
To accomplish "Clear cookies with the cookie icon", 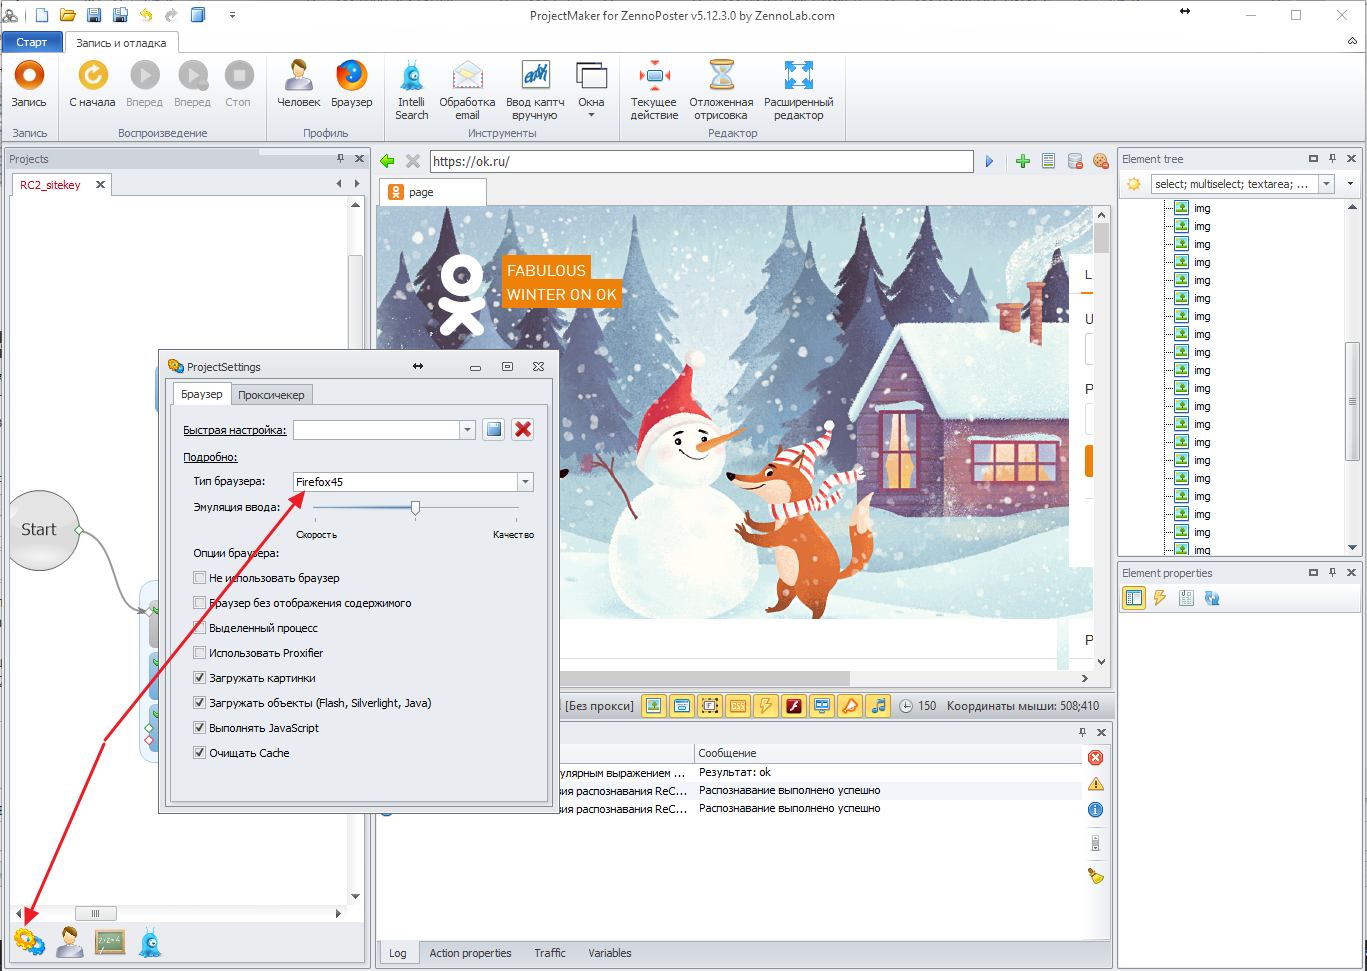I will pos(1100,161).
